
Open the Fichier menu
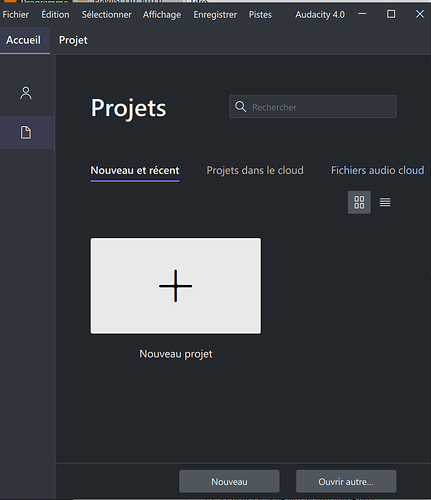pyautogui.click(x=16, y=15)
